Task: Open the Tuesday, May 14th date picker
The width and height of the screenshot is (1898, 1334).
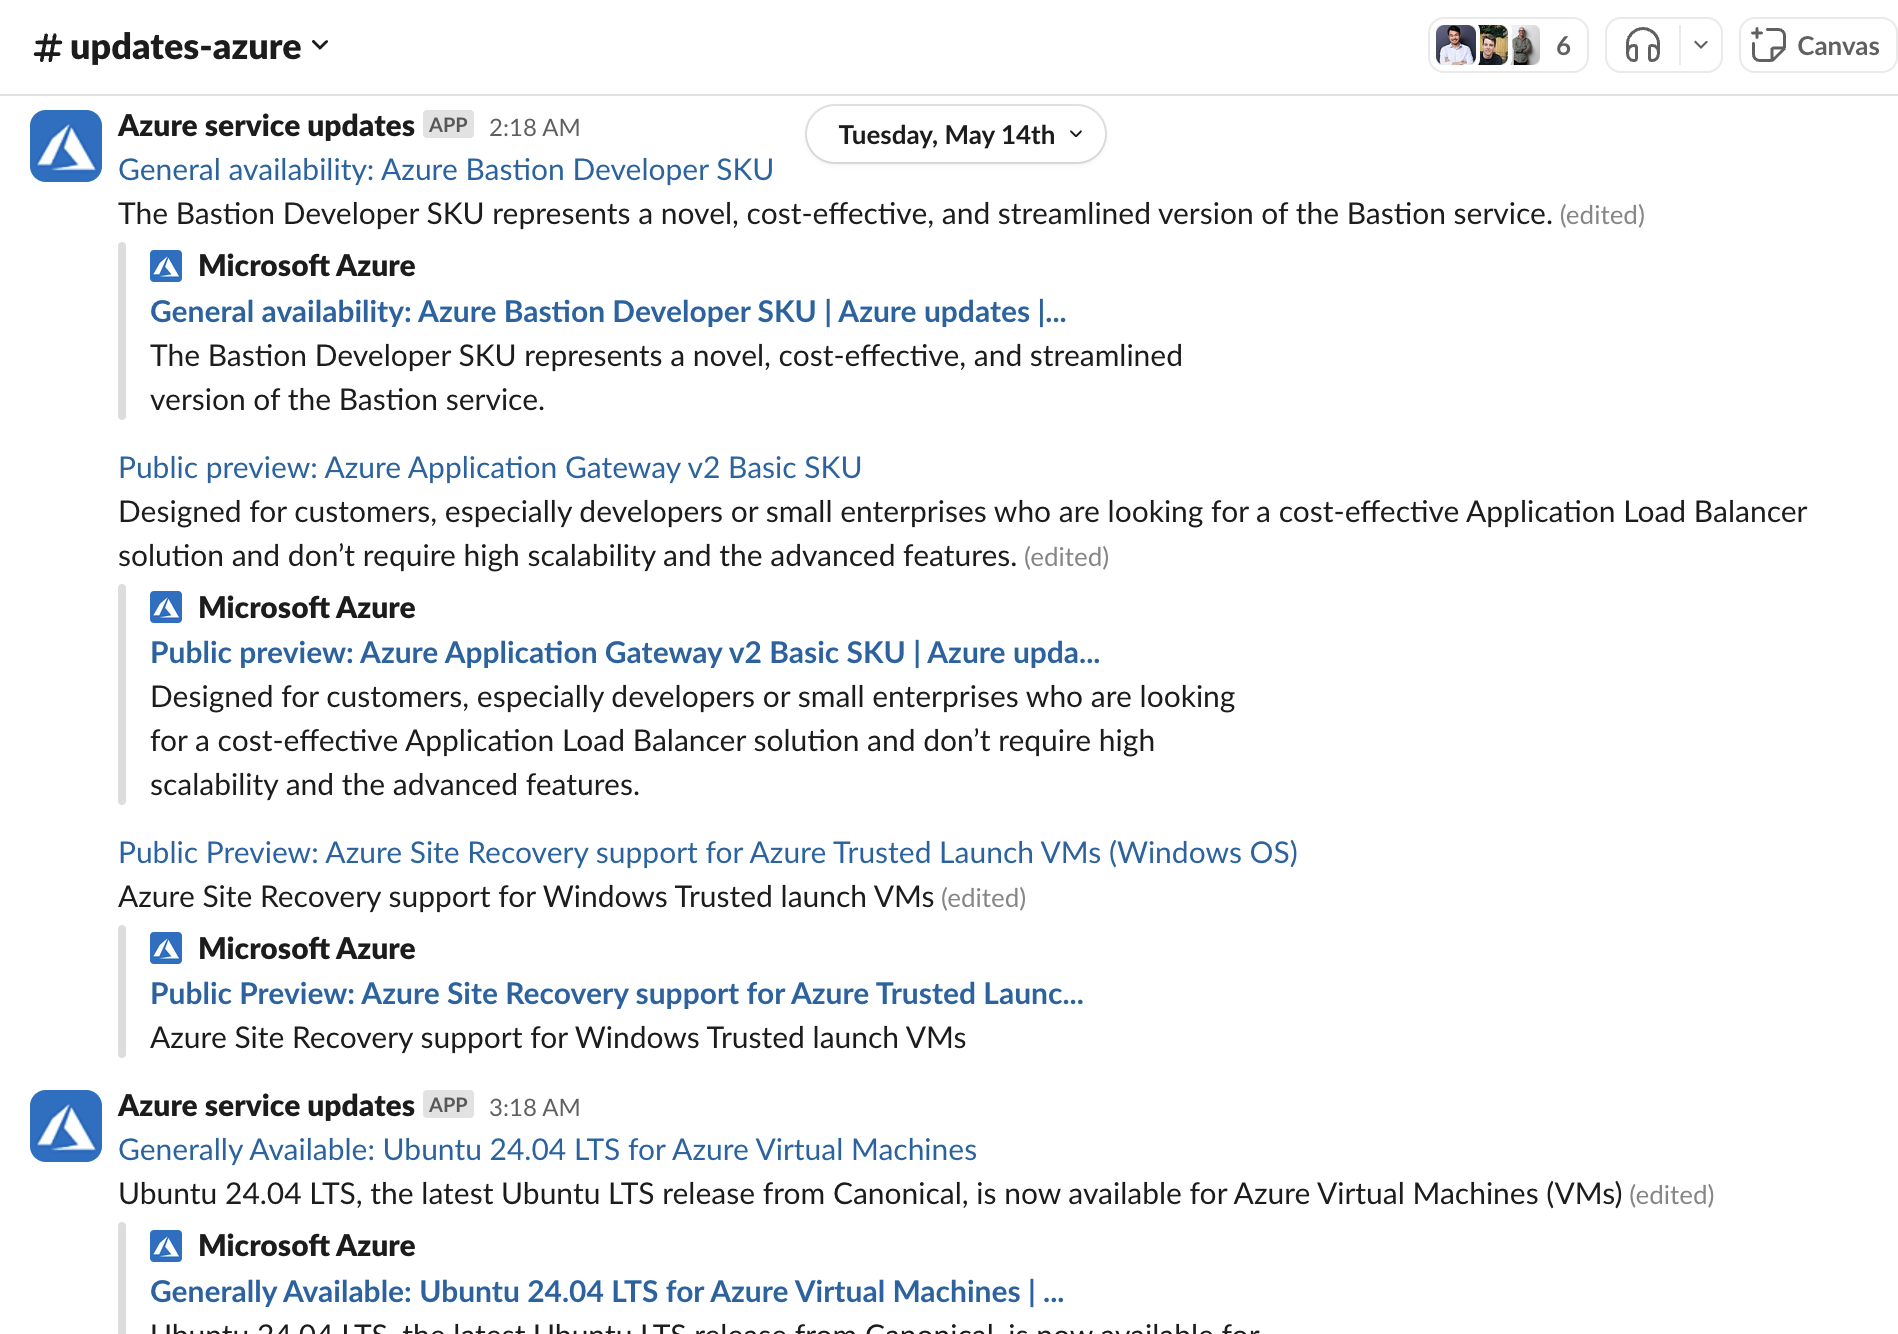Action: coord(956,134)
